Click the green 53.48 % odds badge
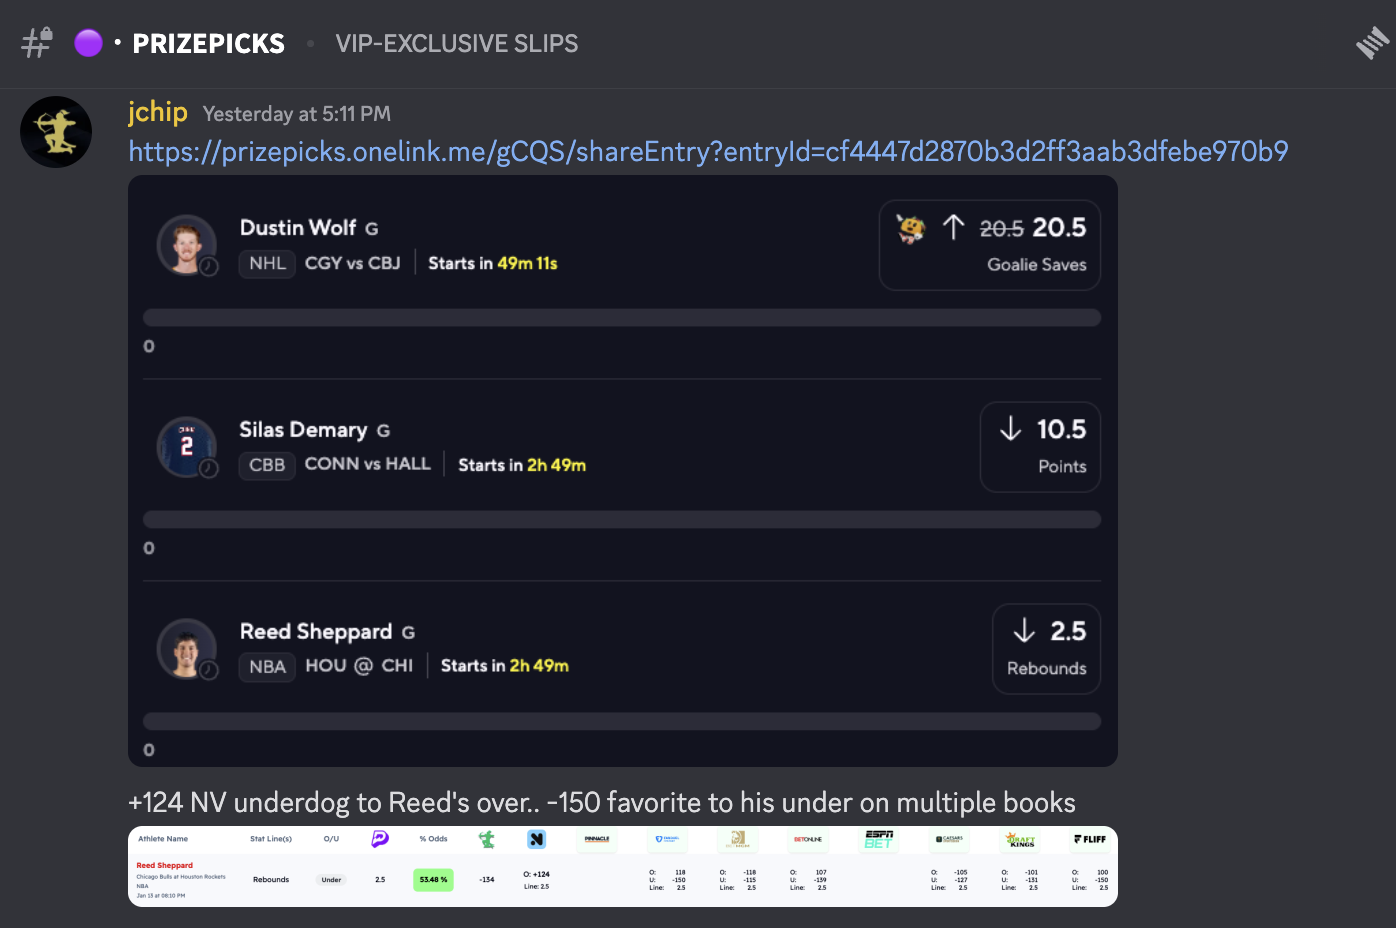1396x928 pixels. coord(433,879)
